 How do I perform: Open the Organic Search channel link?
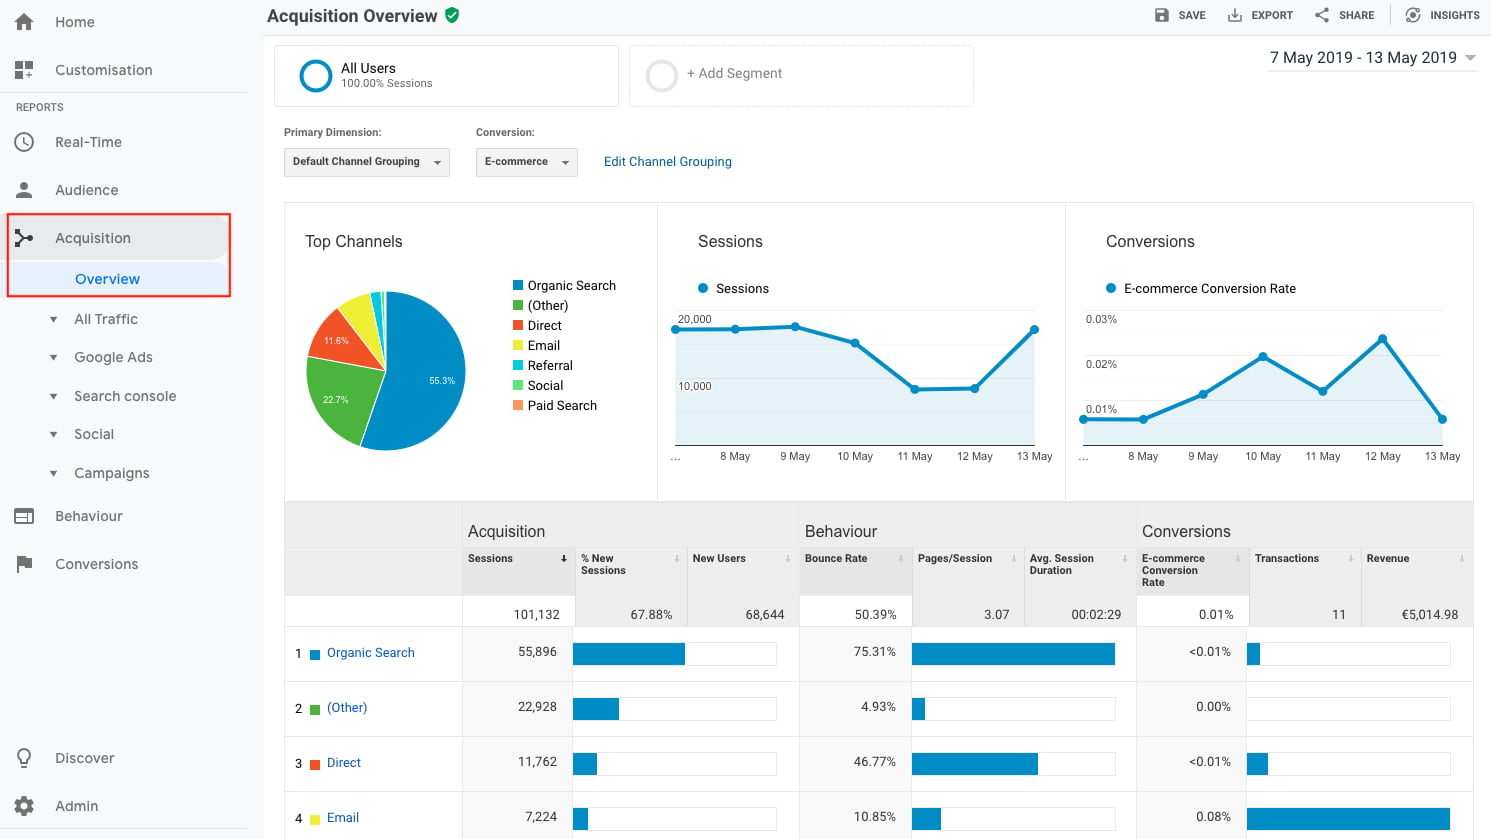[x=370, y=653]
